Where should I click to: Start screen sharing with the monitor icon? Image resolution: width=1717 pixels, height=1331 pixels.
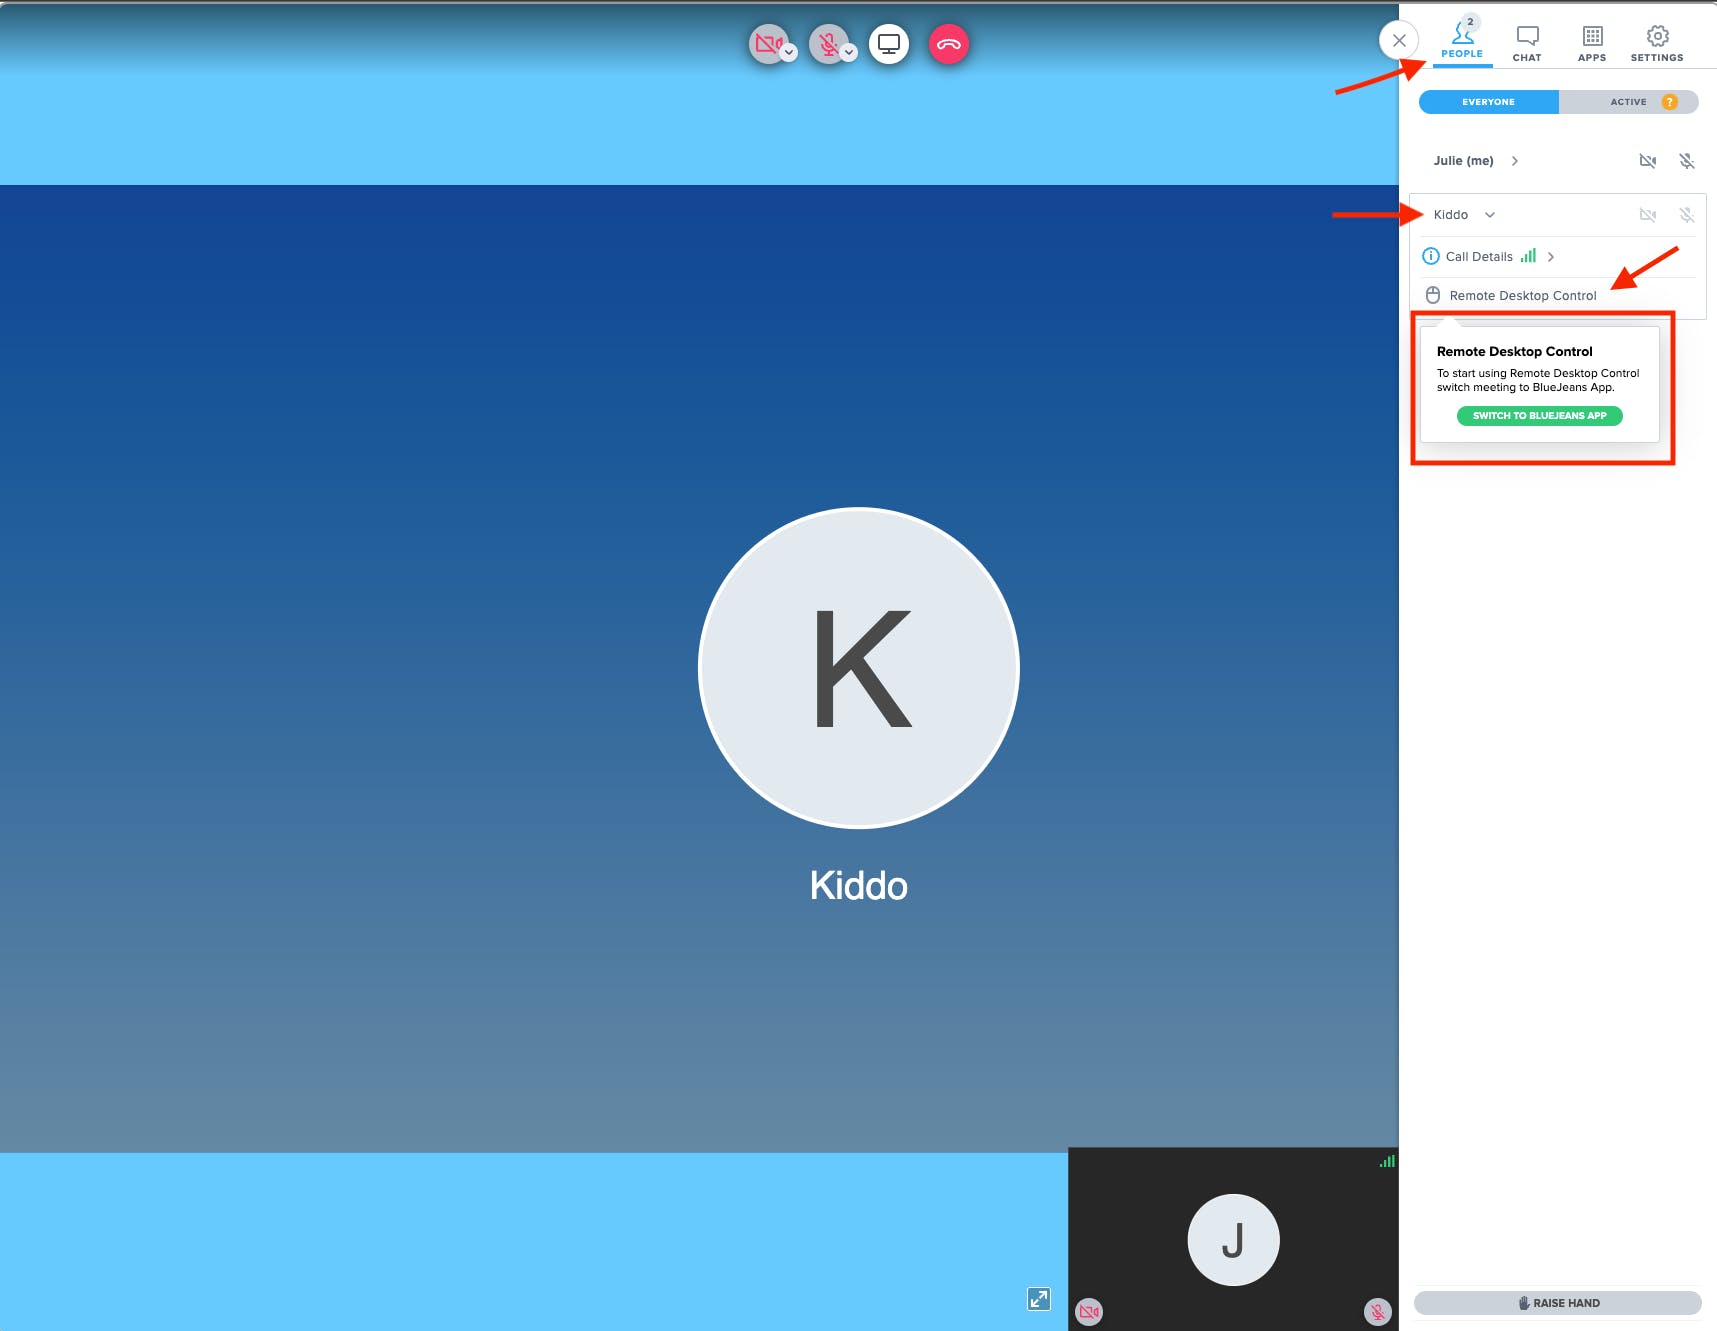tap(889, 44)
